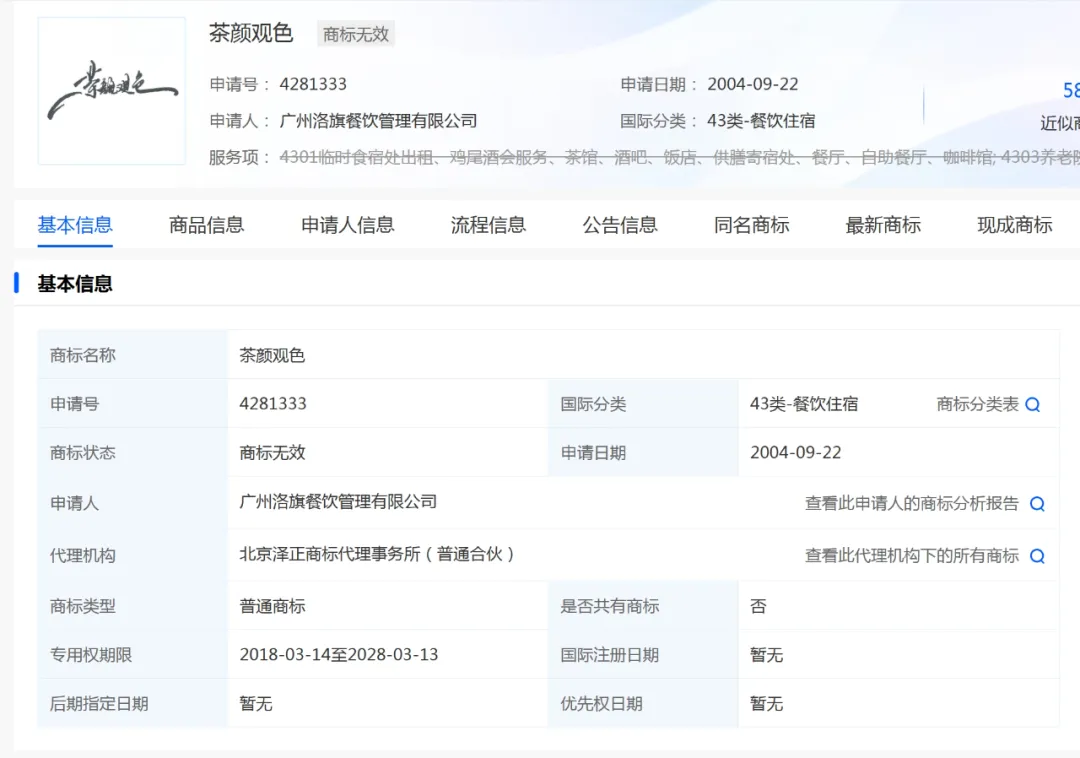The image size is (1080, 758).
Task: Click 普通商标 value in 商标类型 row
Action: pyautogui.click(x=272, y=607)
